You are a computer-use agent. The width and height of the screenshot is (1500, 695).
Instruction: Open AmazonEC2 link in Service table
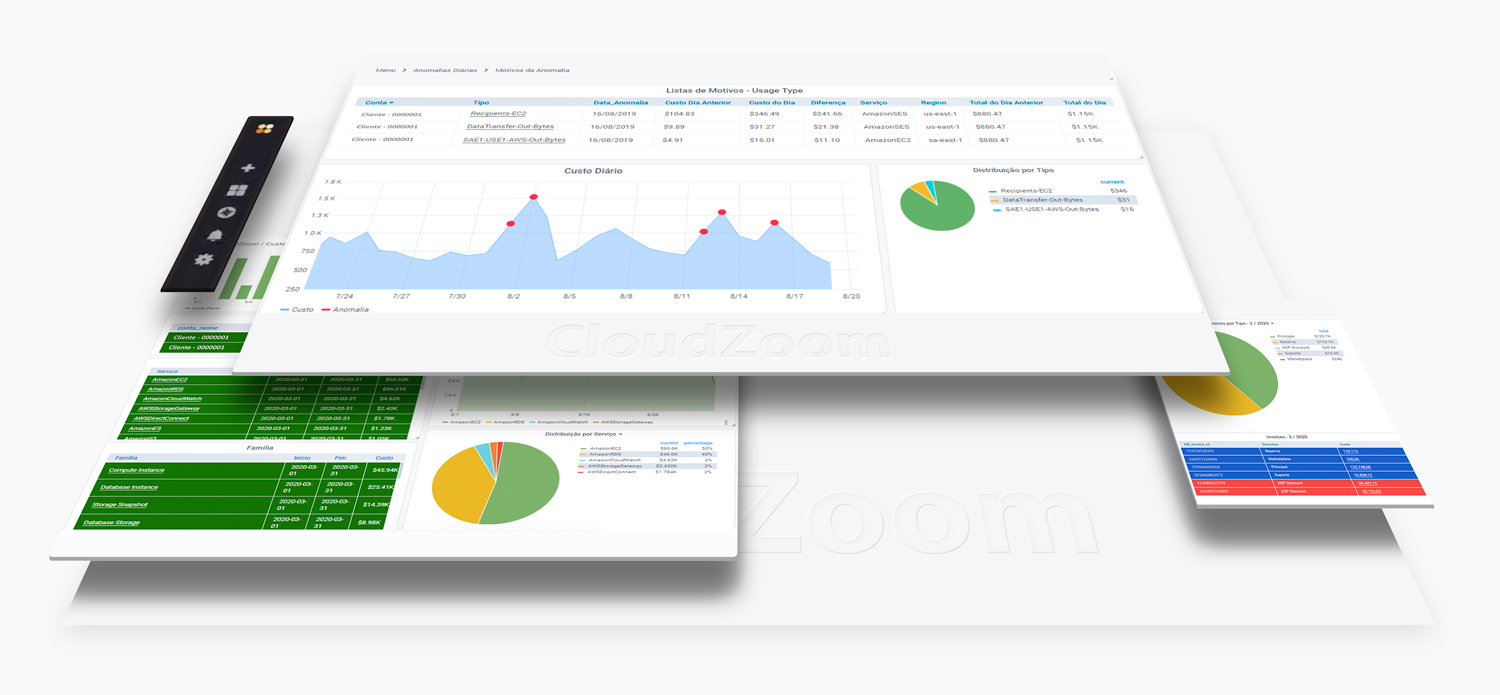click(x=170, y=380)
